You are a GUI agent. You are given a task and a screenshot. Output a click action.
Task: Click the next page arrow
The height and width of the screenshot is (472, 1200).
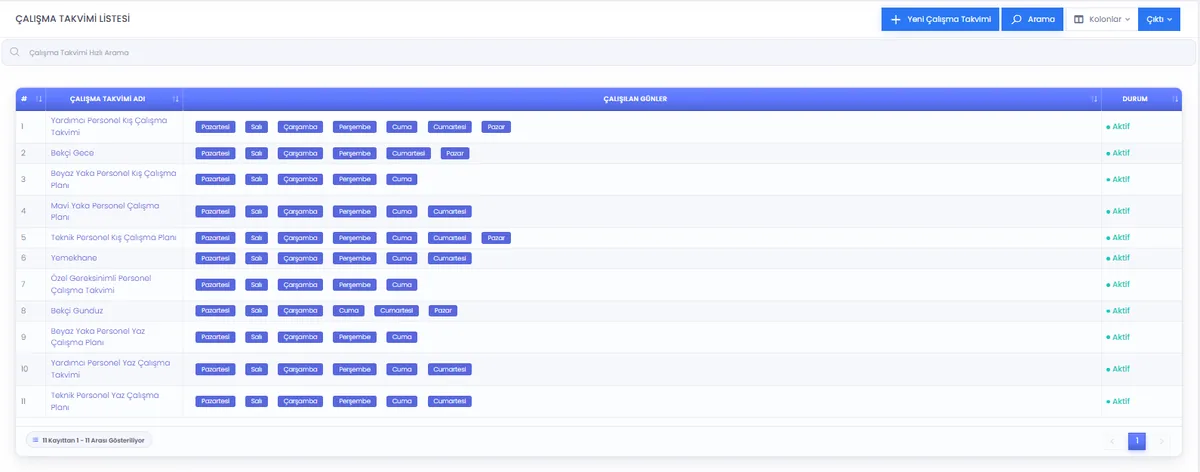(x=1161, y=441)
